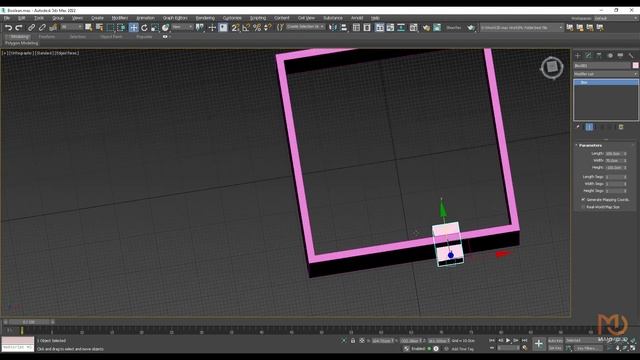Open the File menu
This screenshot has width=640, height=360.
[x=7, y=18]
